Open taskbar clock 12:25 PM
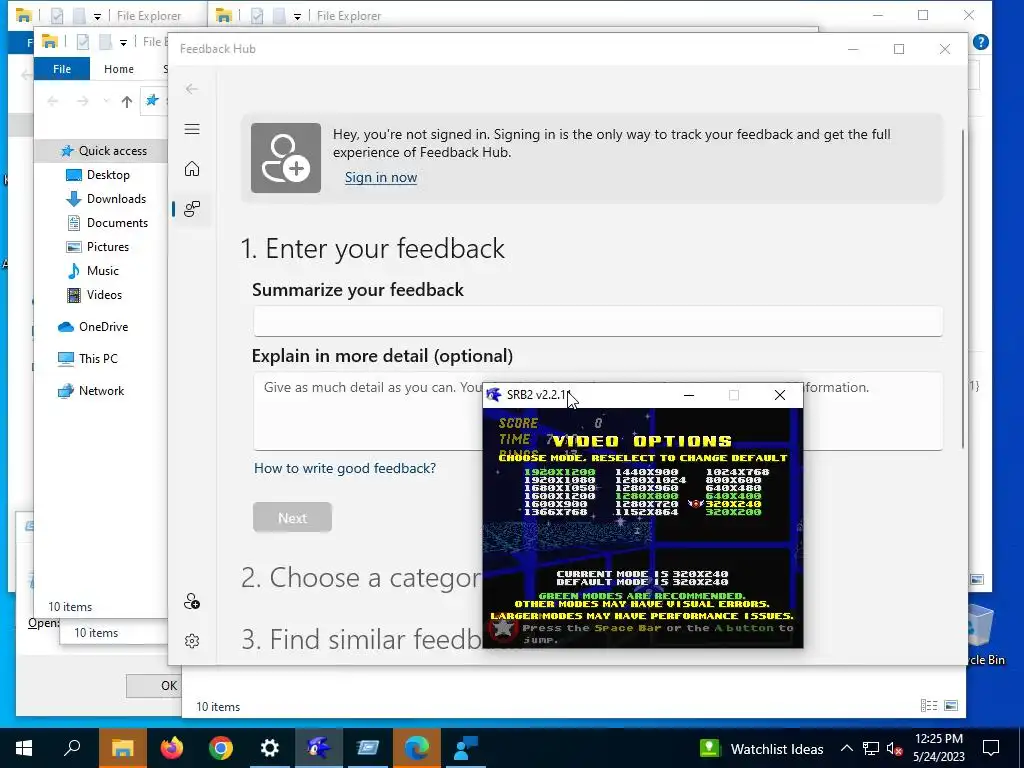The width and height of the screenshot is (1024, 768). (938, 748)
